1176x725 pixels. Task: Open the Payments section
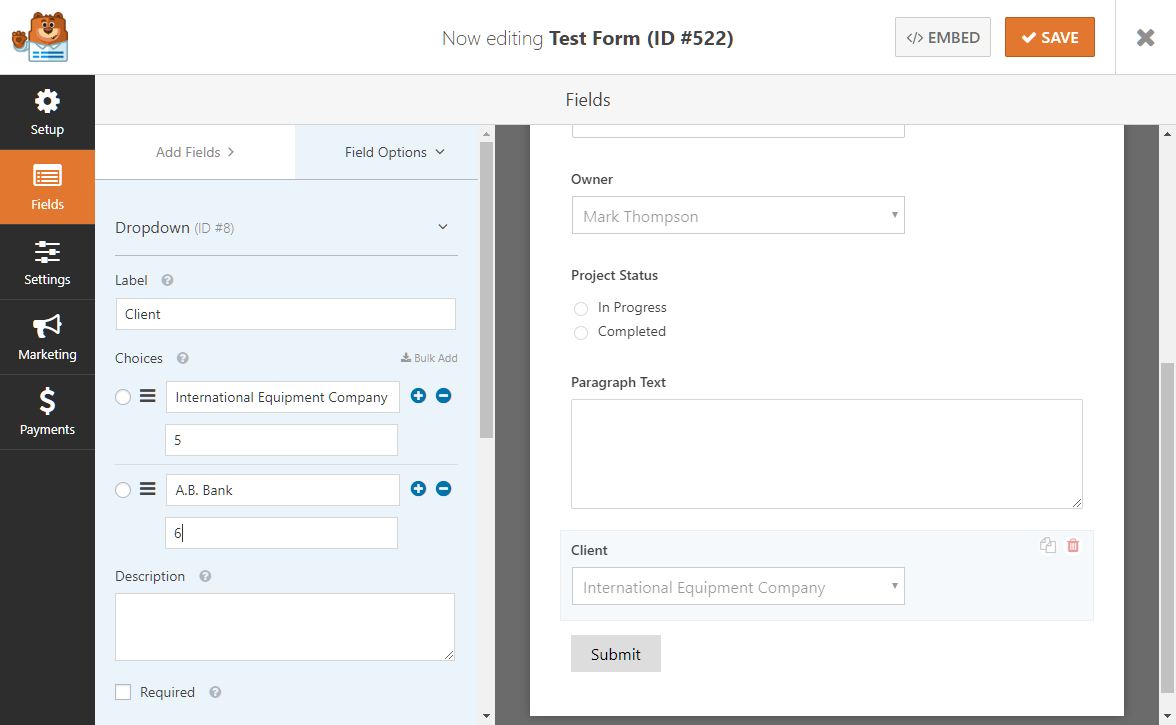47,412
